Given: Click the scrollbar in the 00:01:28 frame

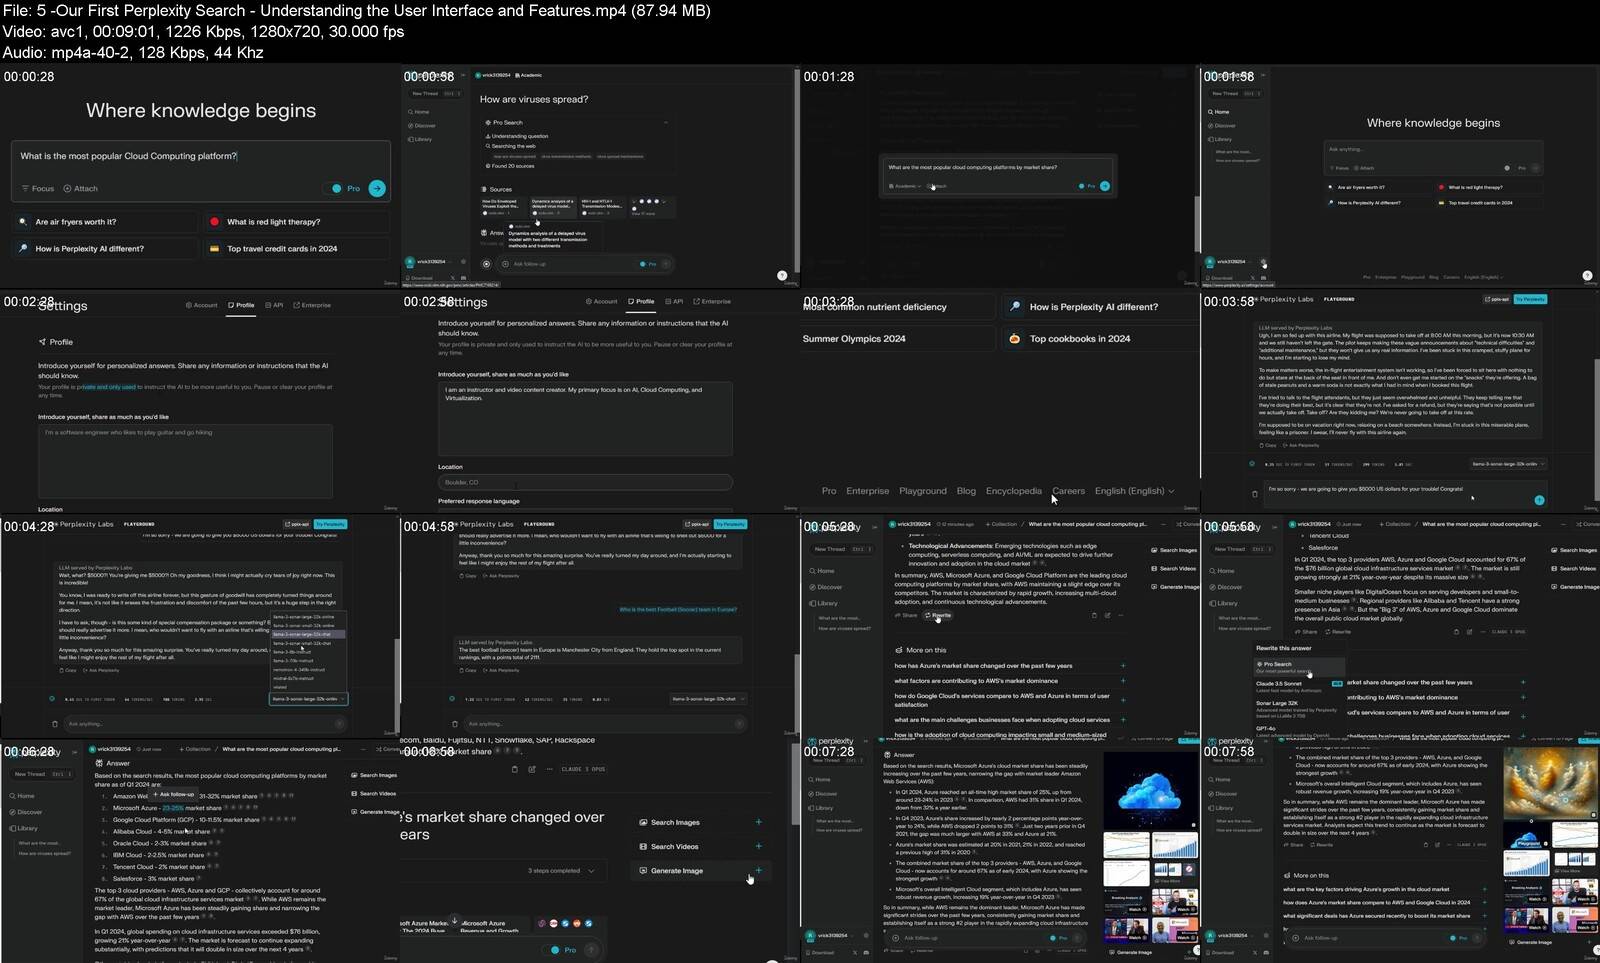Looking at the screenshot, I should [1196, 224].
